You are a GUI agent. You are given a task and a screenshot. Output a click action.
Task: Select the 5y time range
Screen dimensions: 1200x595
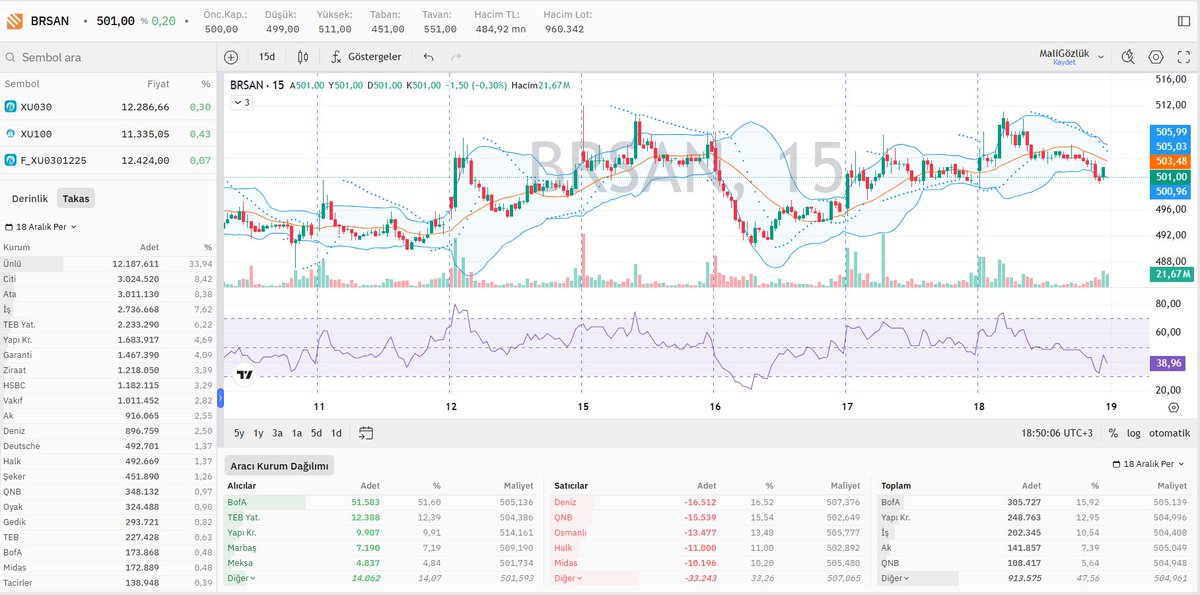click(x=239, y=433)
